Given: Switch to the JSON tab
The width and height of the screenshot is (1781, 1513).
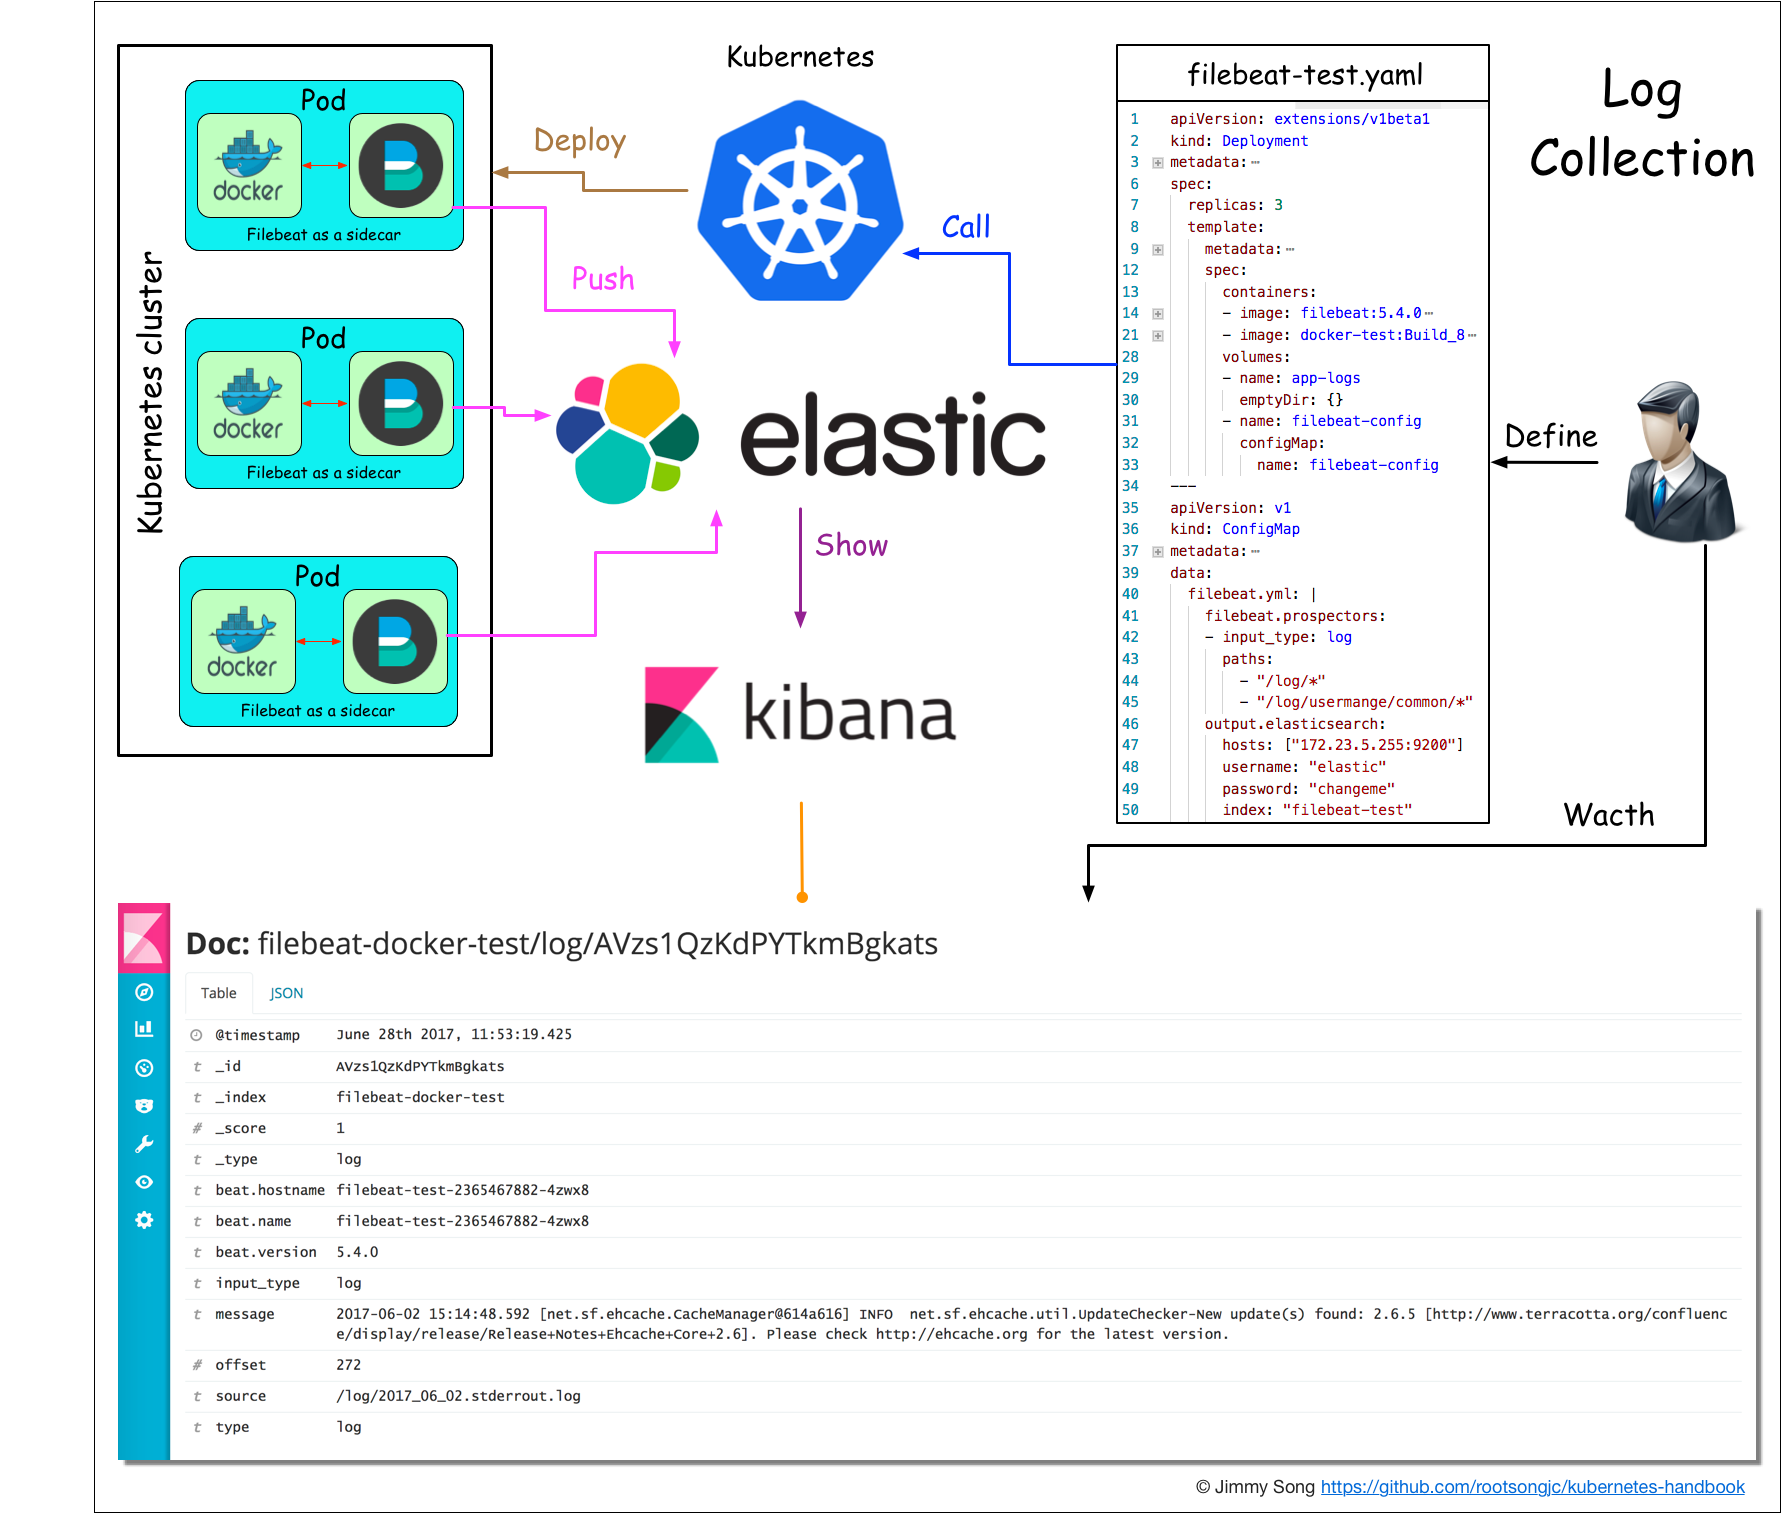Looking at the screenshot, I should pyautogui.click(x=286, y=992).
